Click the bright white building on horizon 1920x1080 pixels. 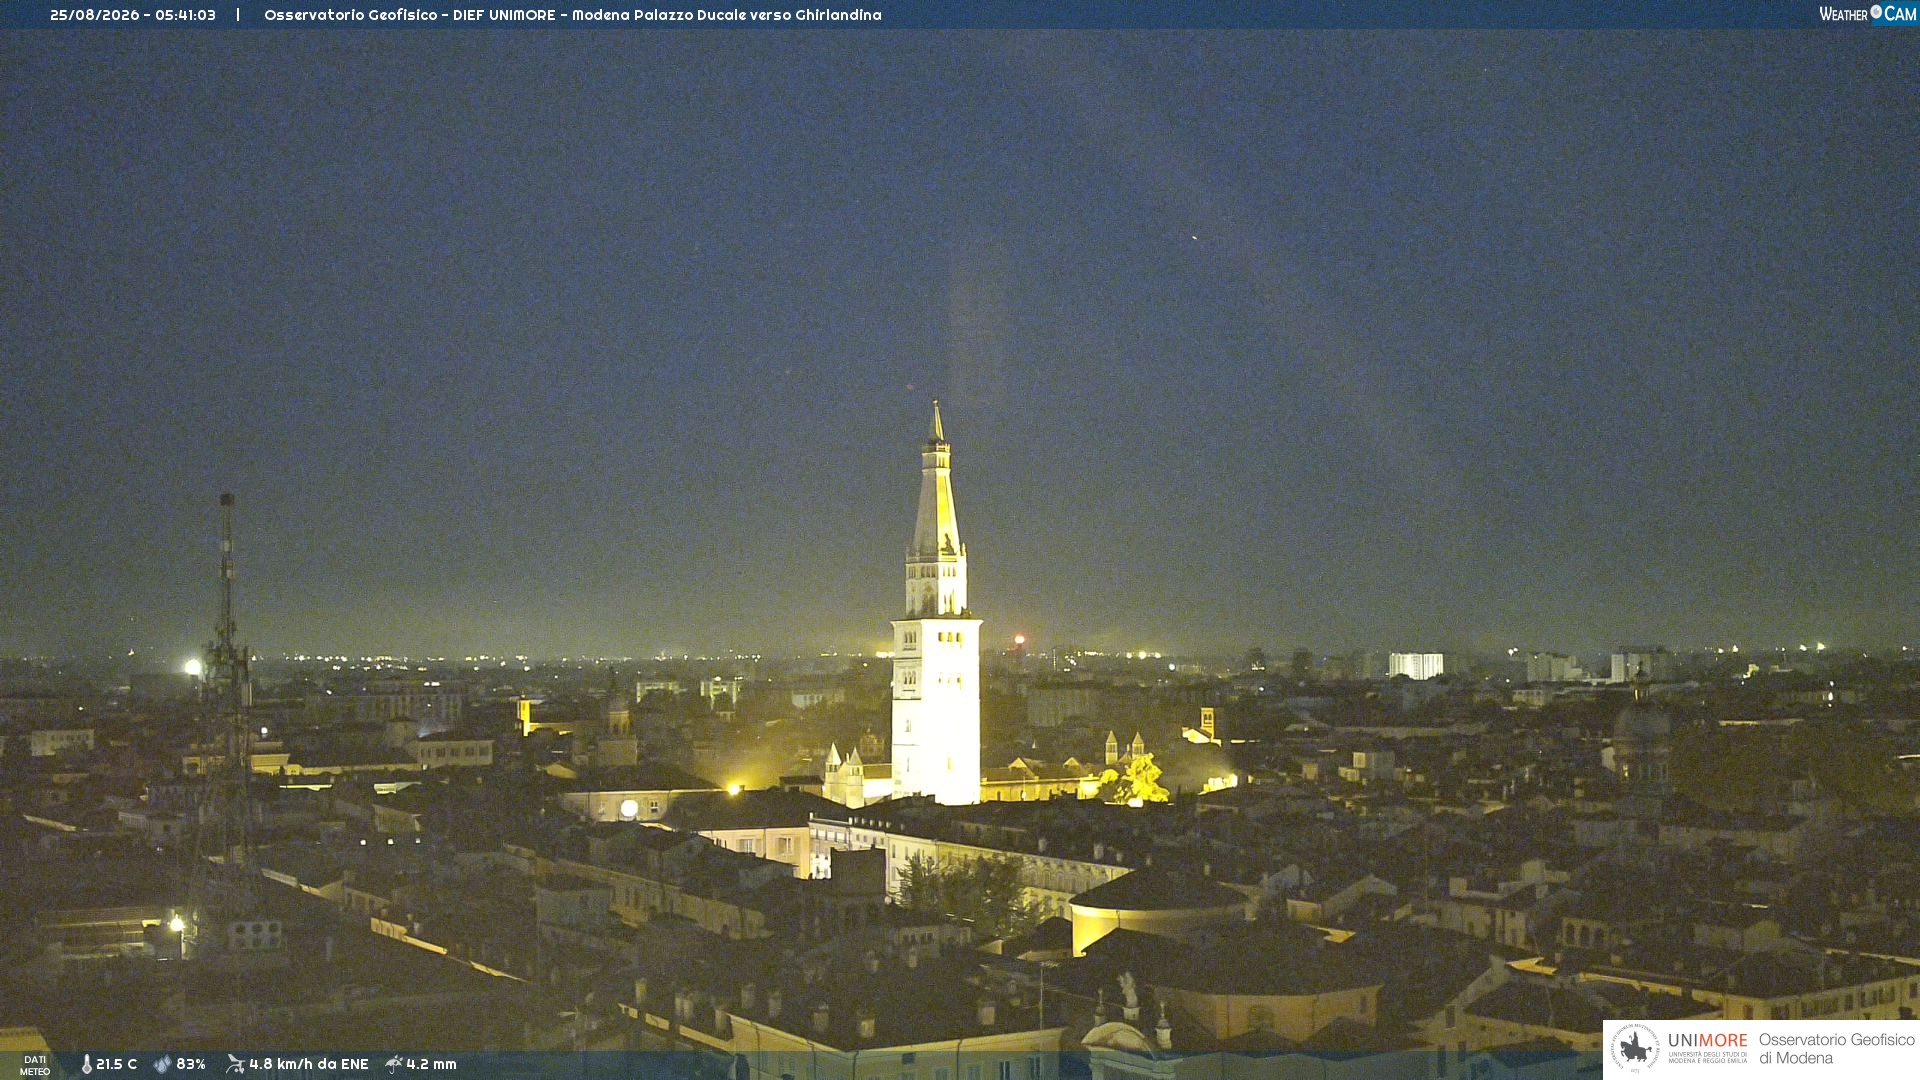coord(1416,665)
